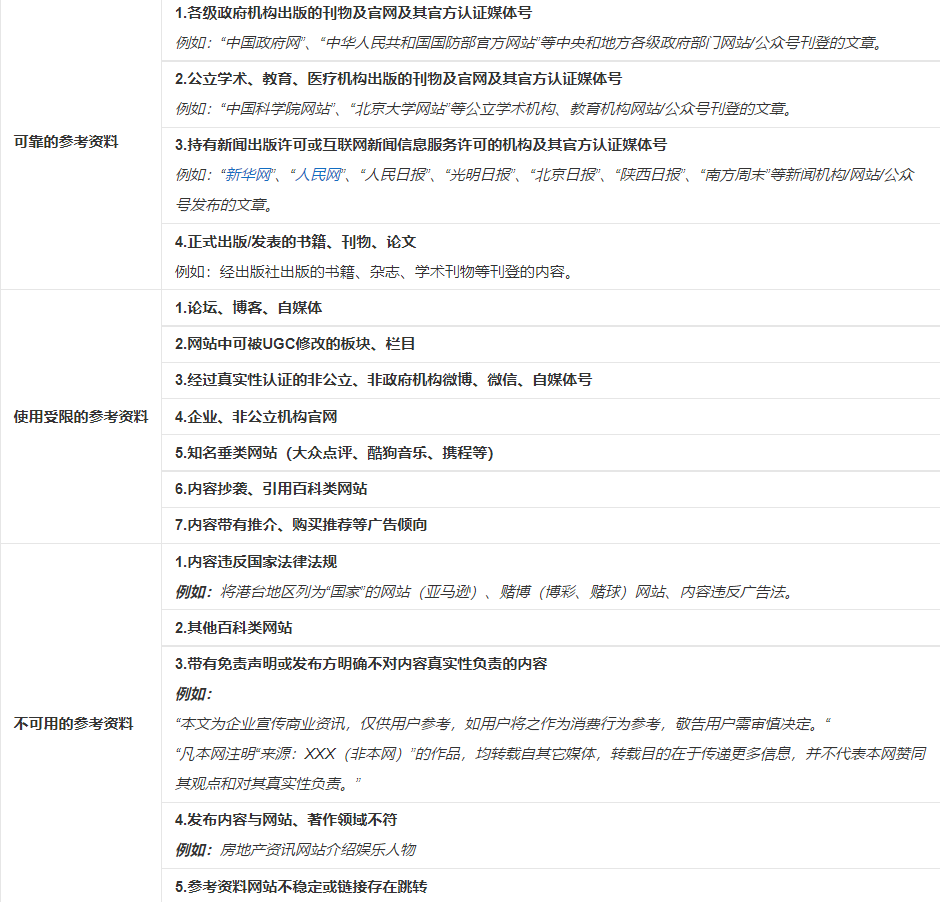
Task: Click row 6.内容抄袭、引用百科类网站
Action: [550, 488]
